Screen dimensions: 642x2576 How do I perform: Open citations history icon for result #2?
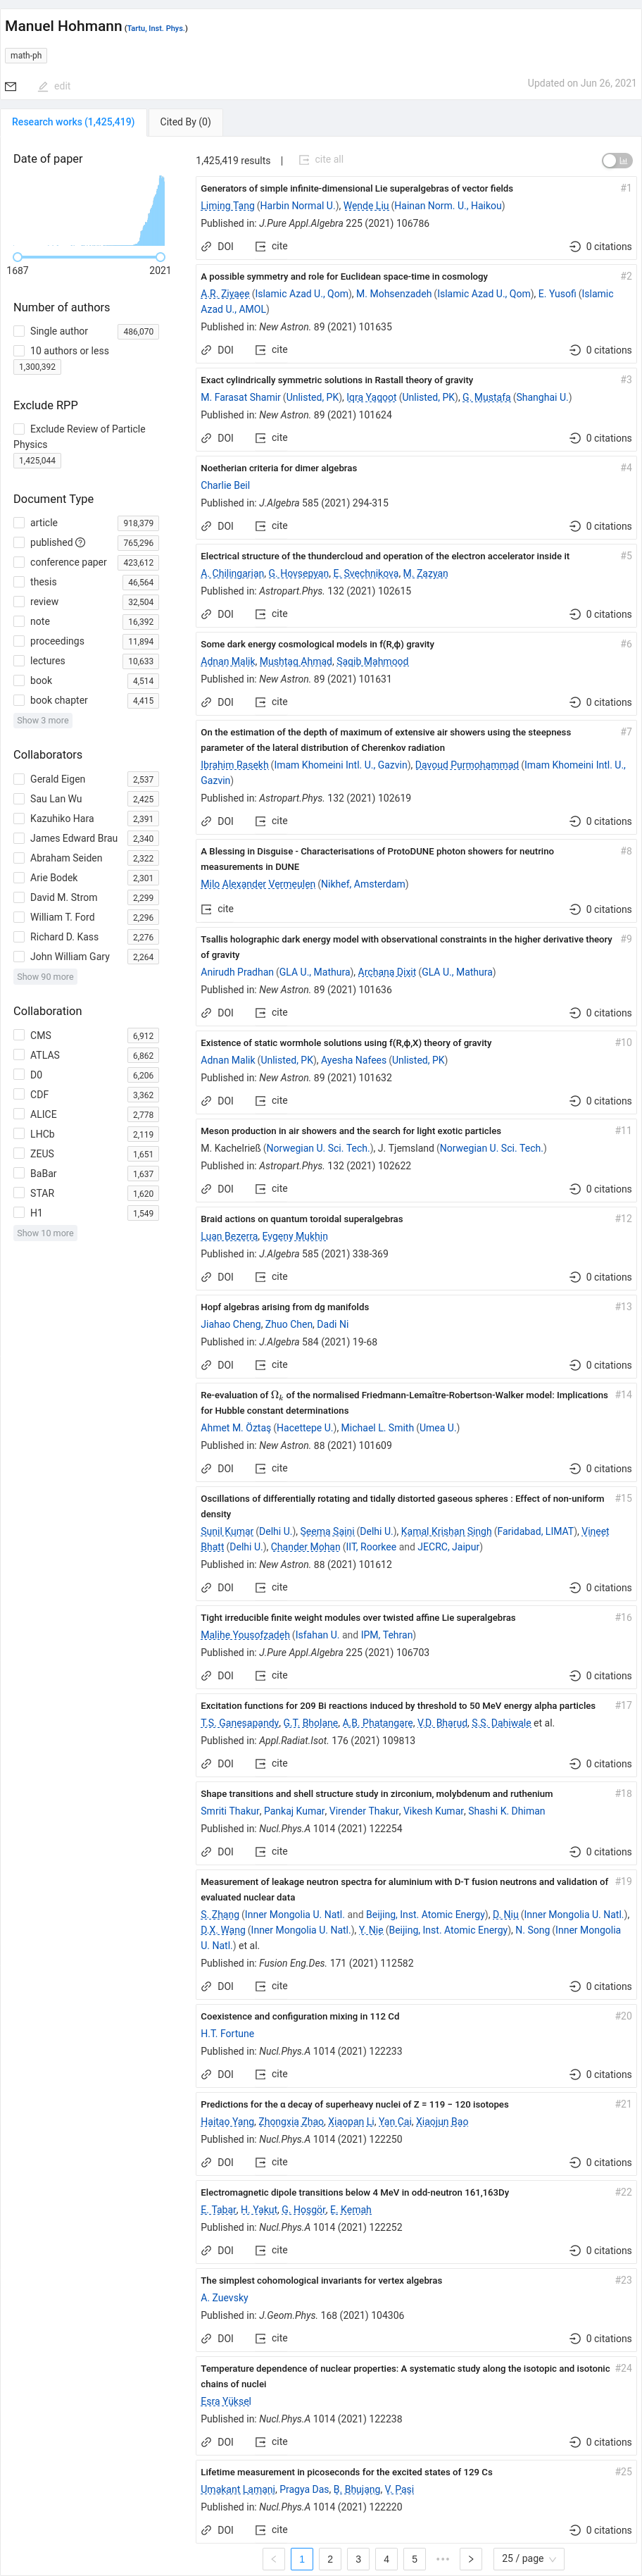point(575,350)
